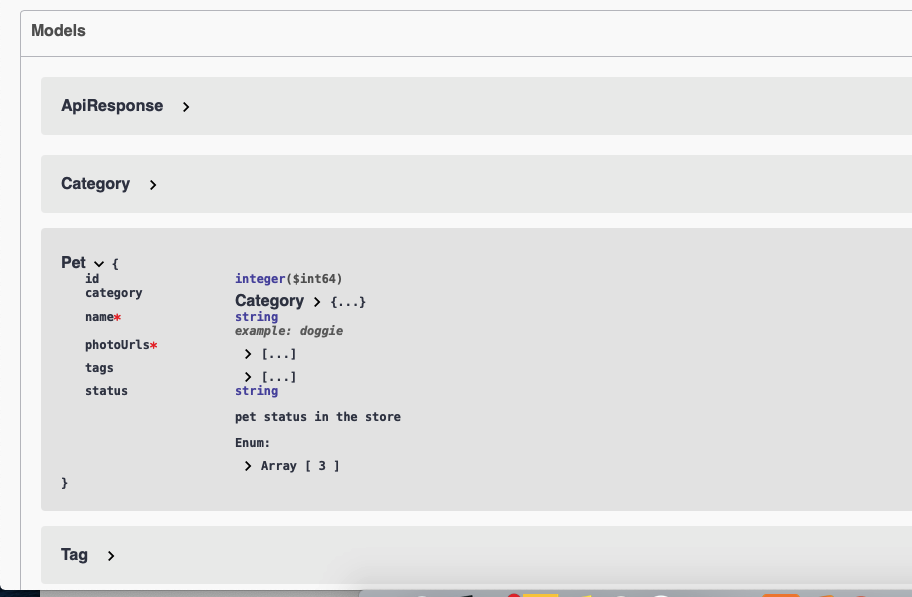The image size is (912, 597).
Task: Expand the Category model in Models list
Action: point(152,185)
